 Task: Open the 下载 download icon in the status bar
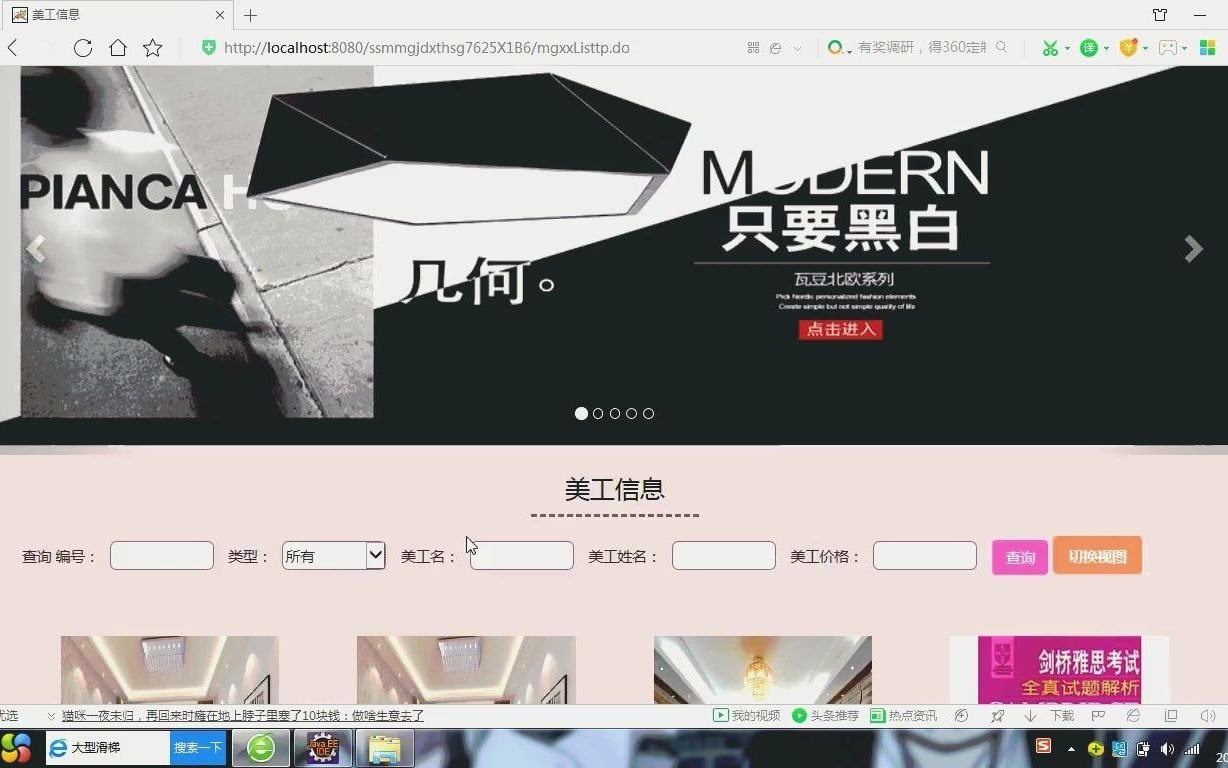(1030, 716)
